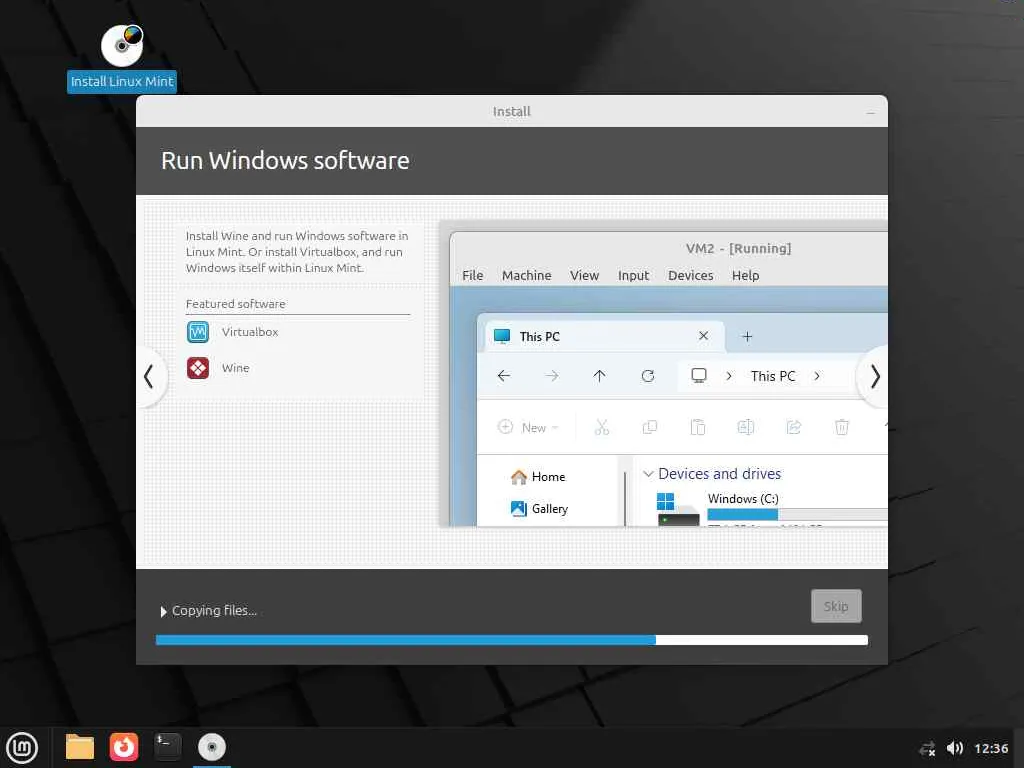Click the Cut scissors icon

click(601, 428)
